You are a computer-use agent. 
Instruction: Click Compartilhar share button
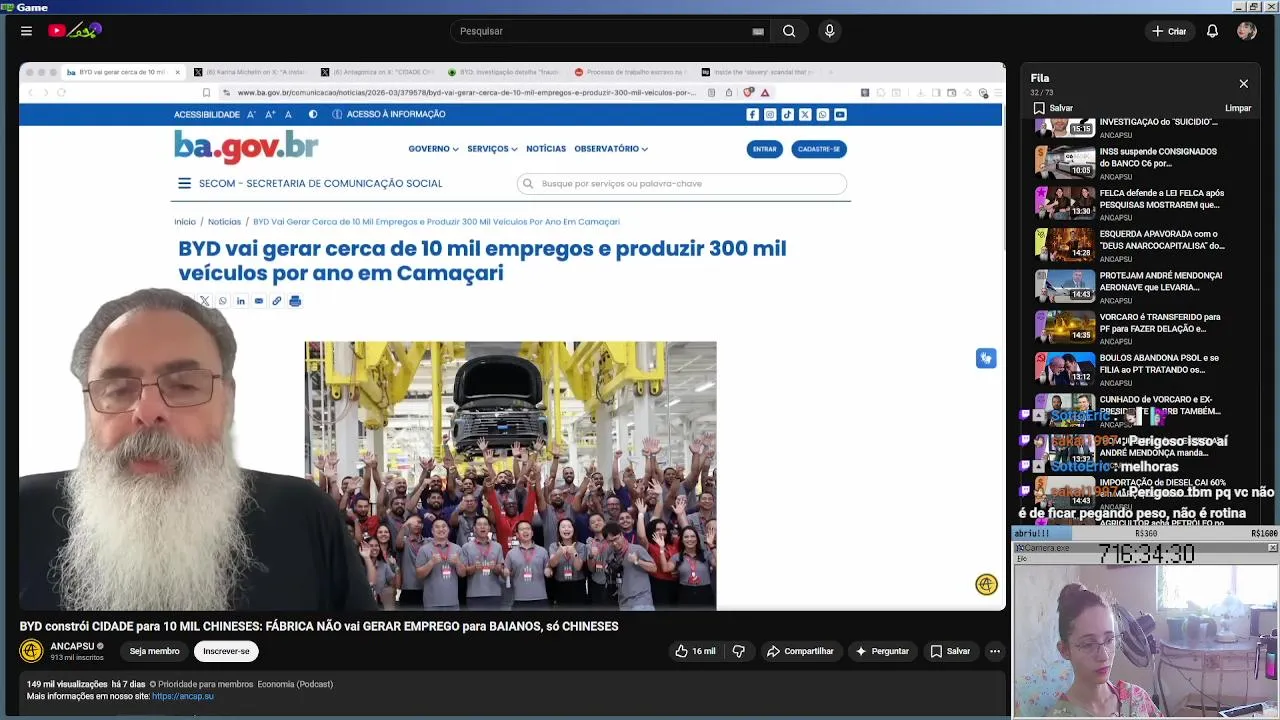coord(800,651)
